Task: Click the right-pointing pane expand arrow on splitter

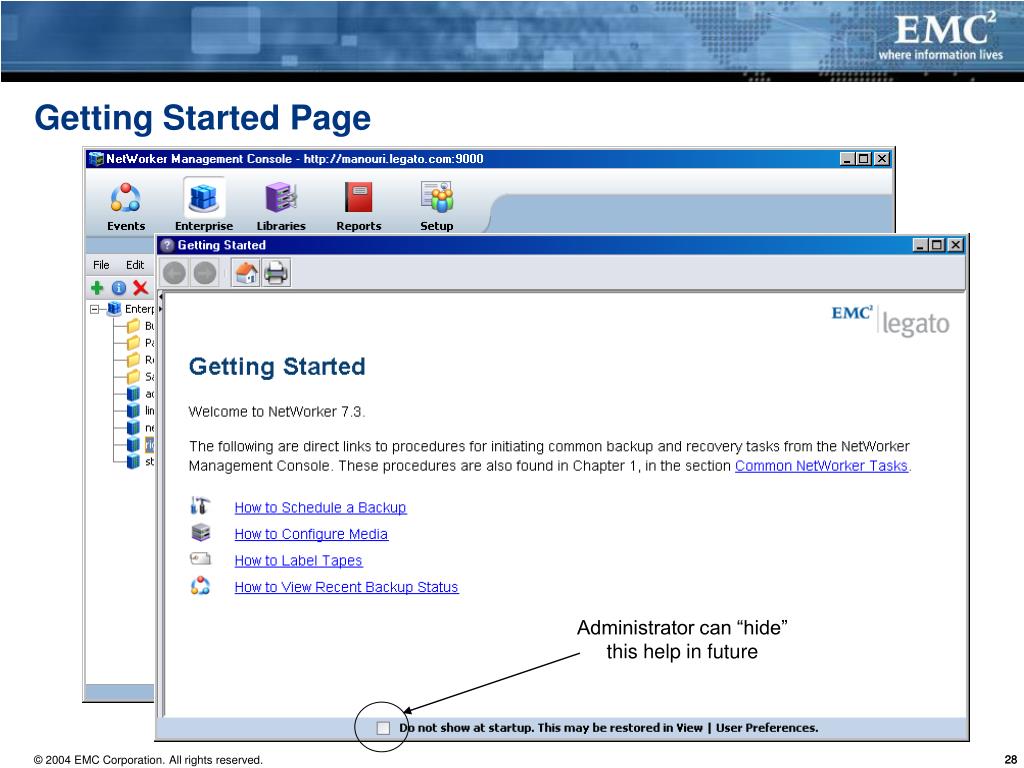Action: pyautogui.click(x=161, y=309)
